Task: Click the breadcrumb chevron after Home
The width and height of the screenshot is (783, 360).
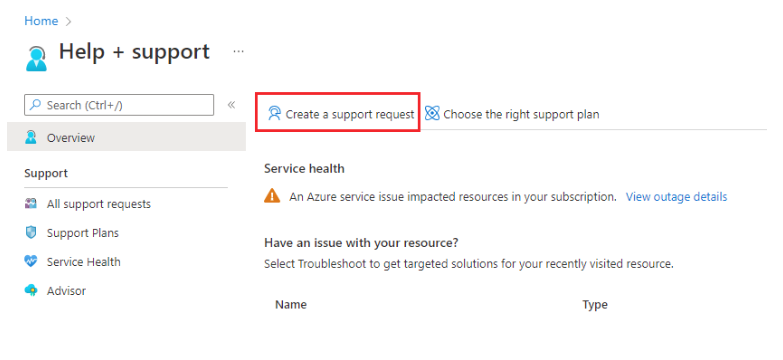Action: [x=68, y=21]
